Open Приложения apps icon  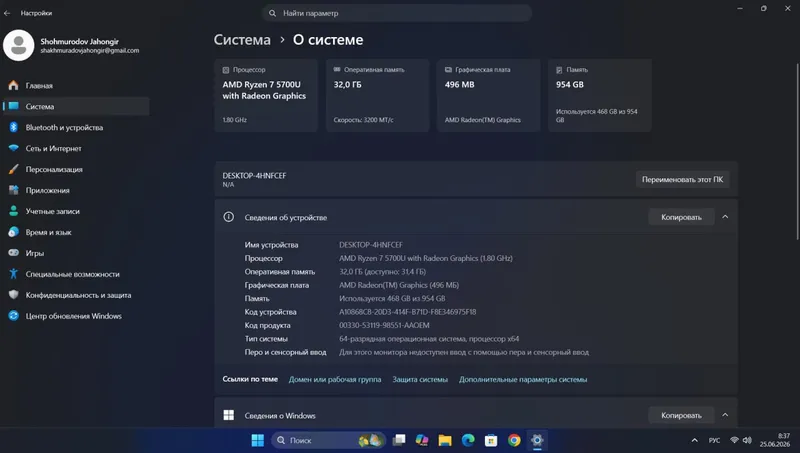tap(14, 190)
